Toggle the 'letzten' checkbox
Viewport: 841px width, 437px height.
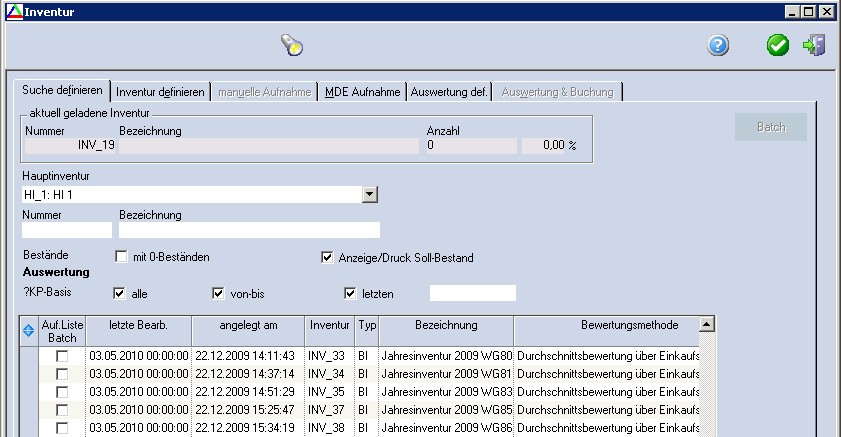point(350,293)
